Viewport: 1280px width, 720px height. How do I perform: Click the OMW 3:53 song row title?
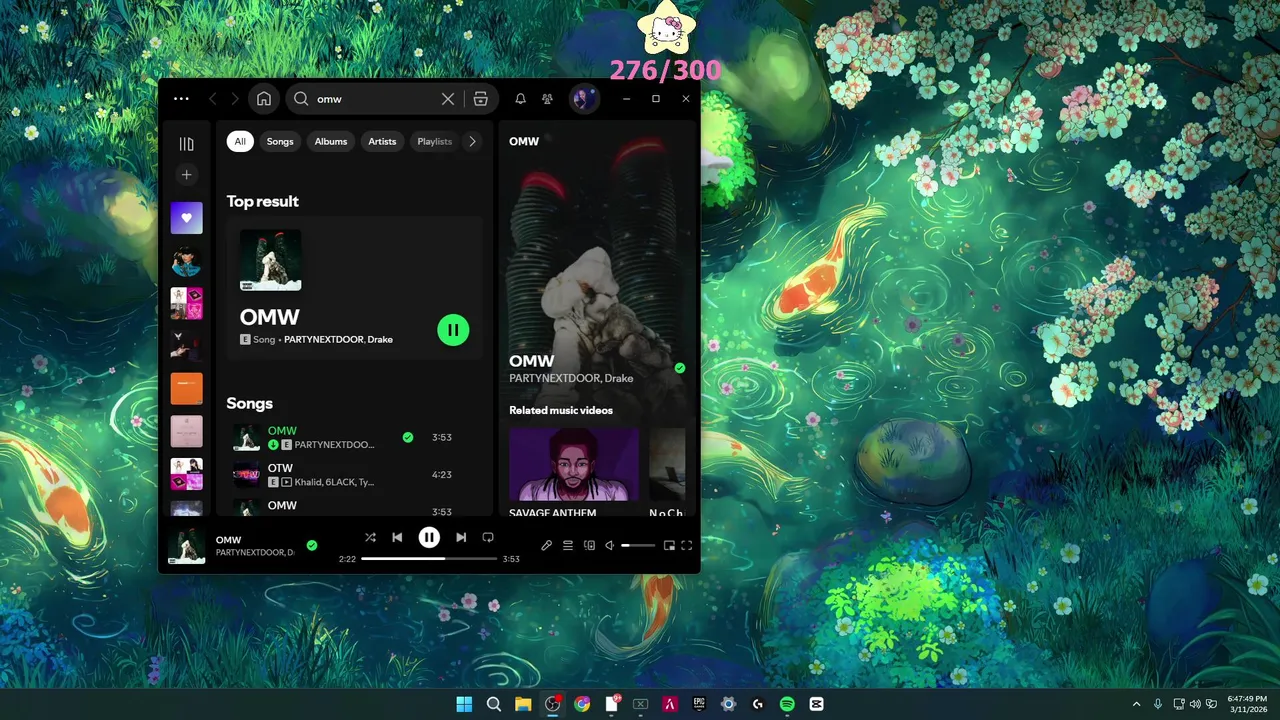click(x=282, y=431)
